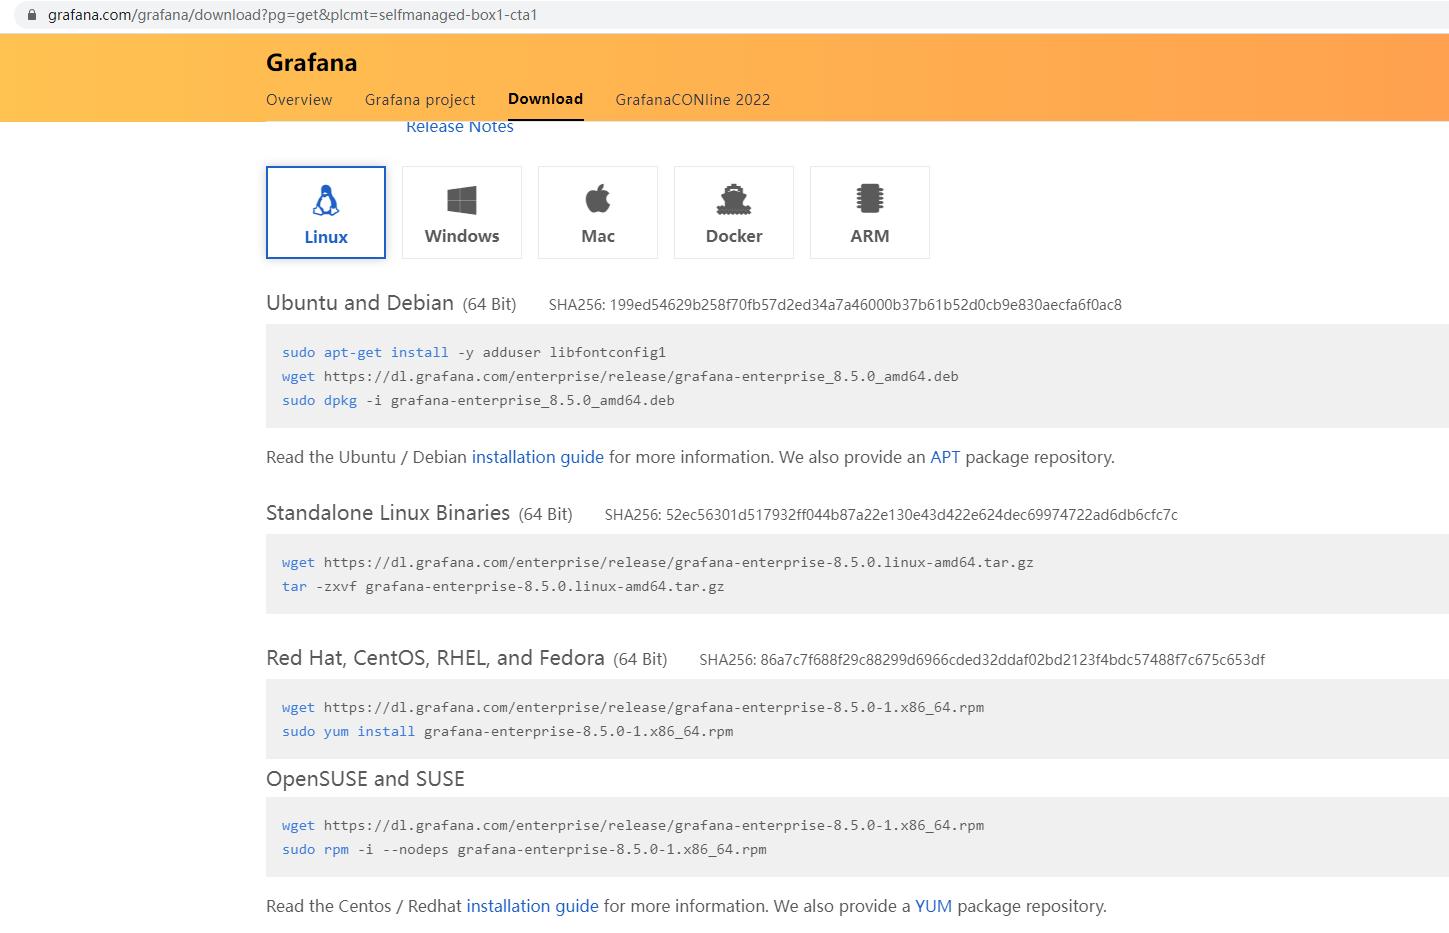Click the Linux label in platform selector
Viewport: 1449px width, 933px height.
coord(326,237)
